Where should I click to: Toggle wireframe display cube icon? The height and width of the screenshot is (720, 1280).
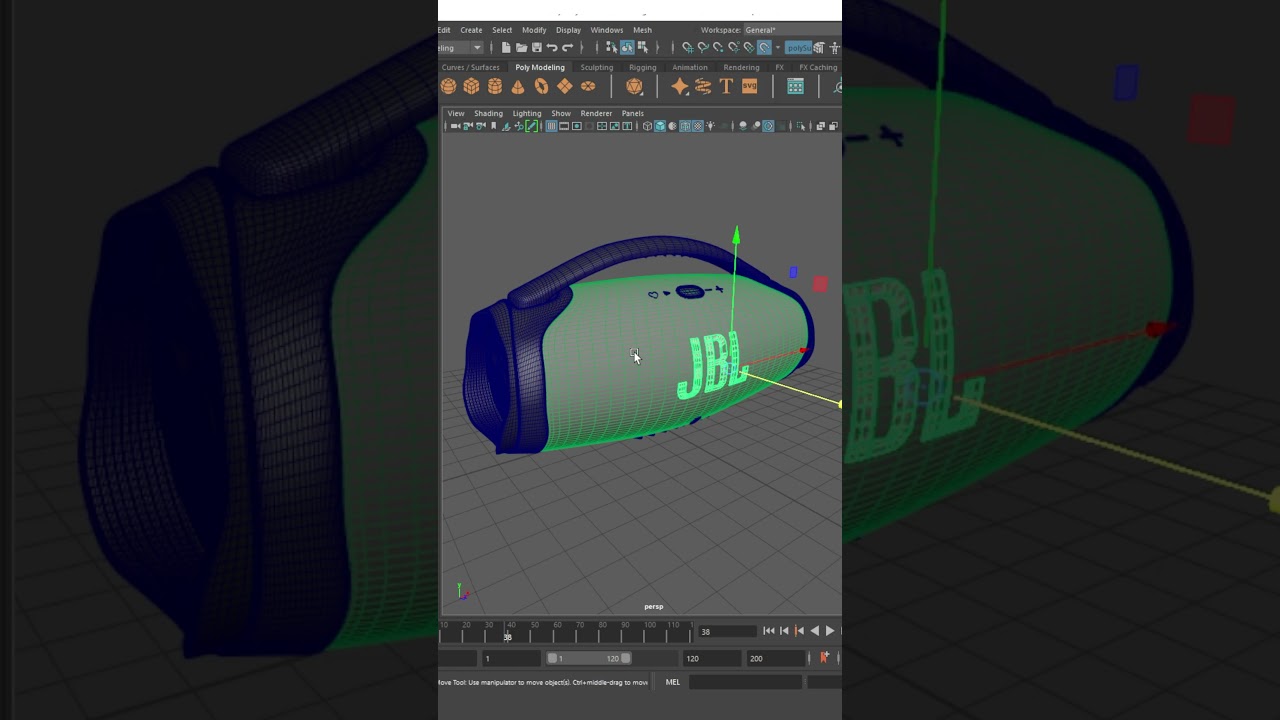pos(647,126)
